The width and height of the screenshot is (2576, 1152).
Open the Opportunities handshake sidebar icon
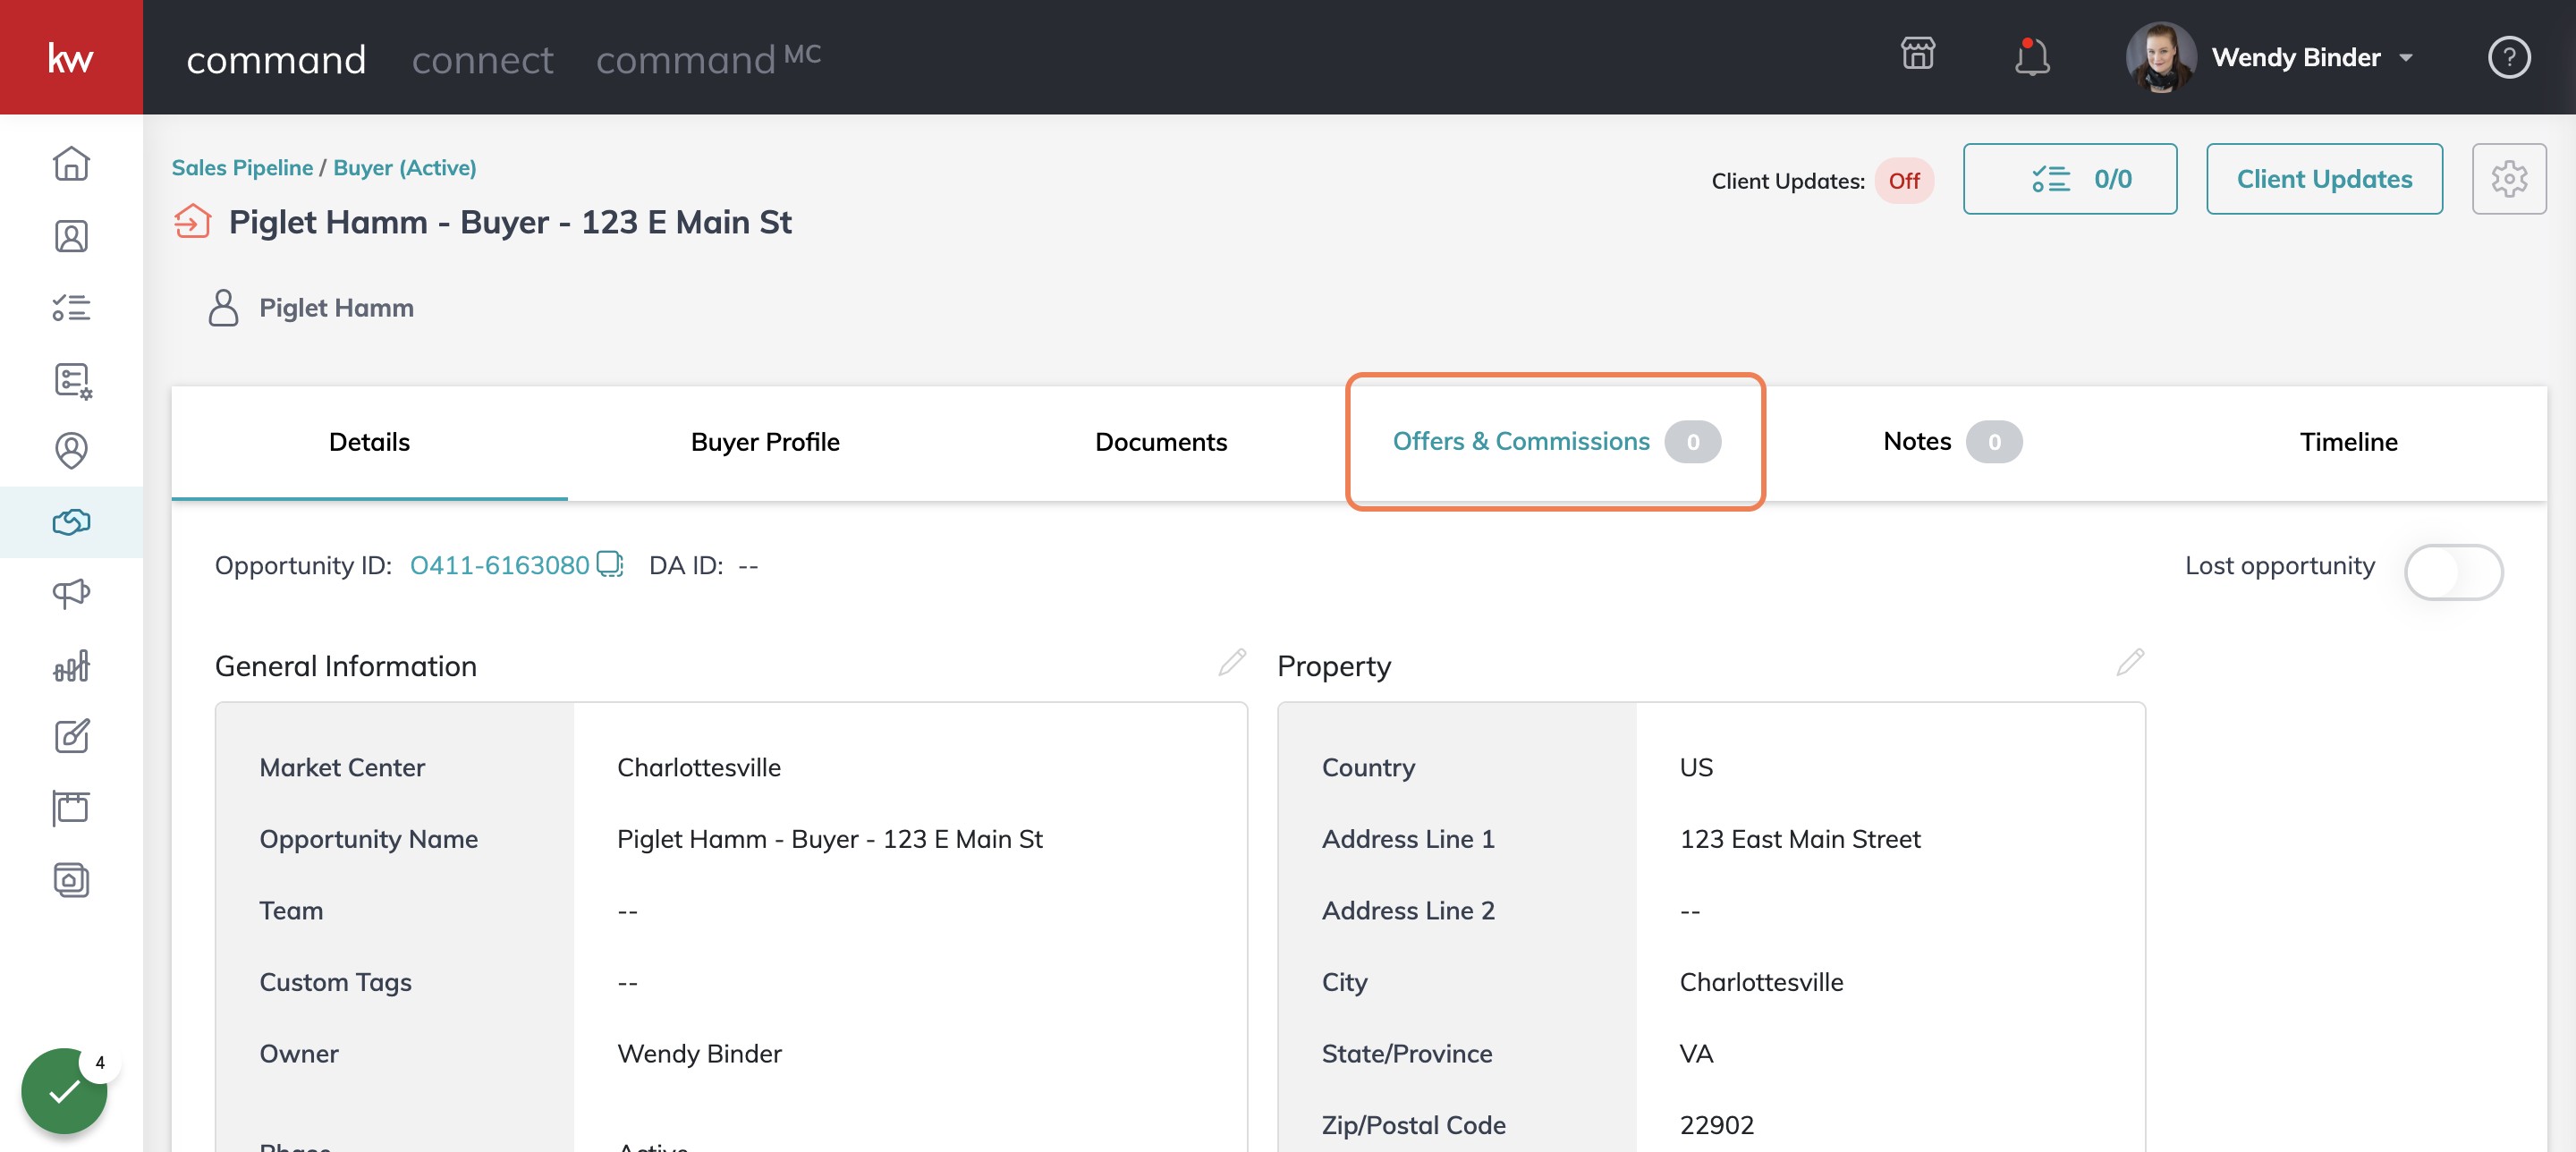[71, 522]
